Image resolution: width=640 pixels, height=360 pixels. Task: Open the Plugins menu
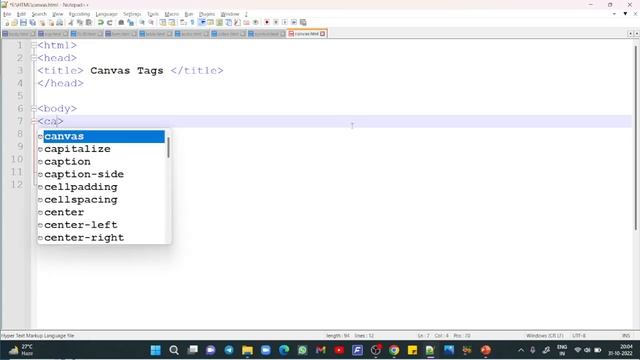pyautogui.click(x=207, y=14)
